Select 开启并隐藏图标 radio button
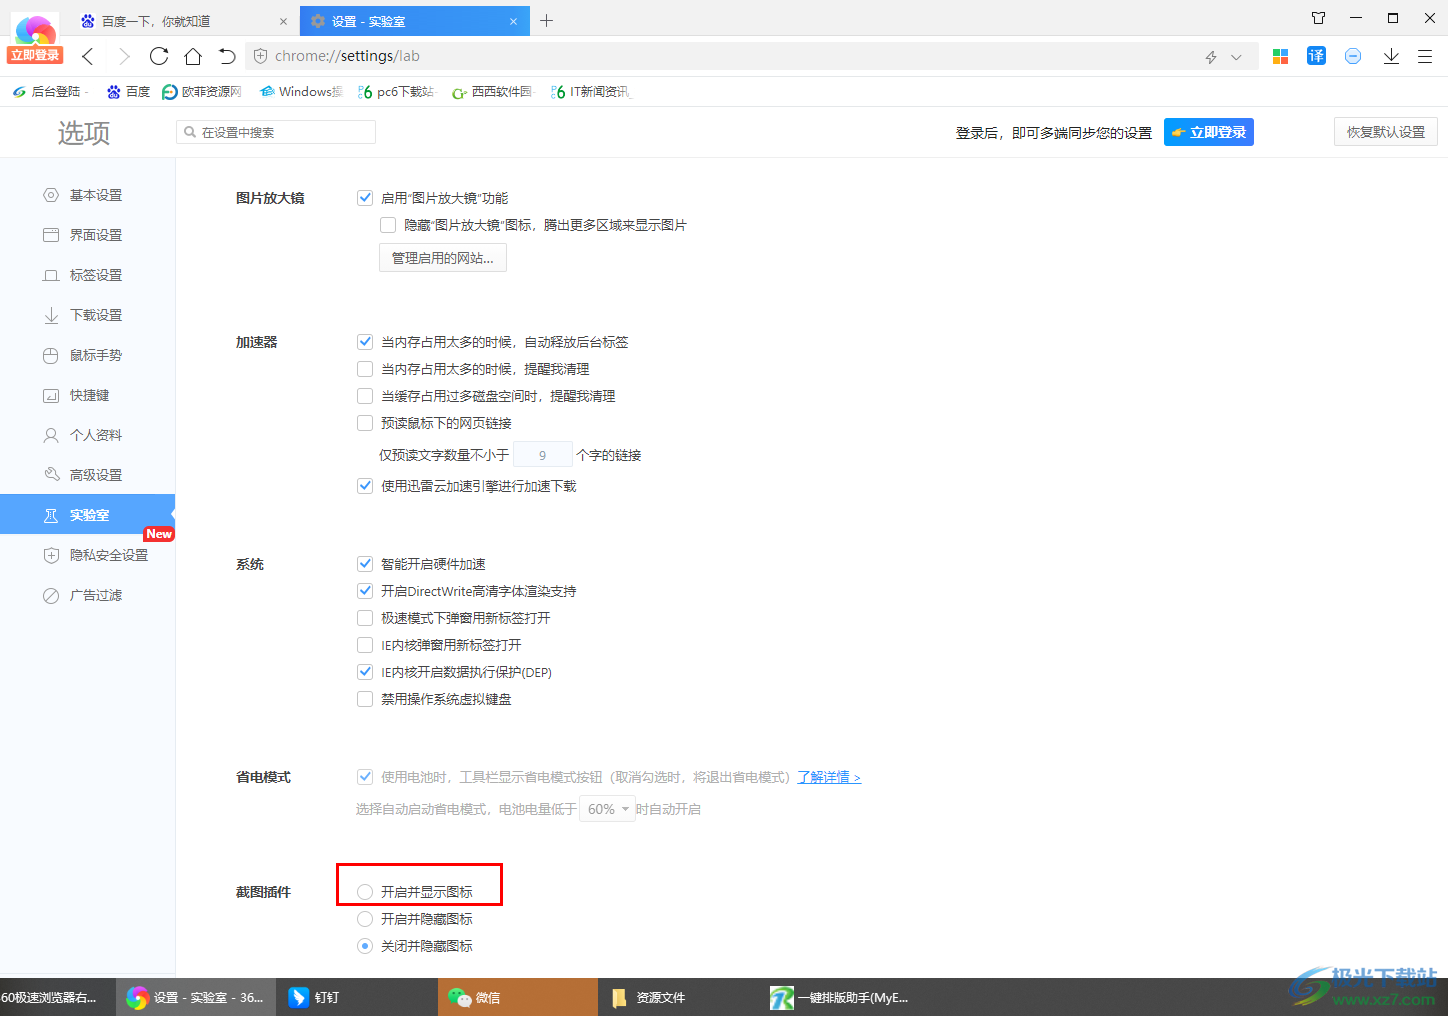This screenshot has height=1016, width=1448. (365, 919)
